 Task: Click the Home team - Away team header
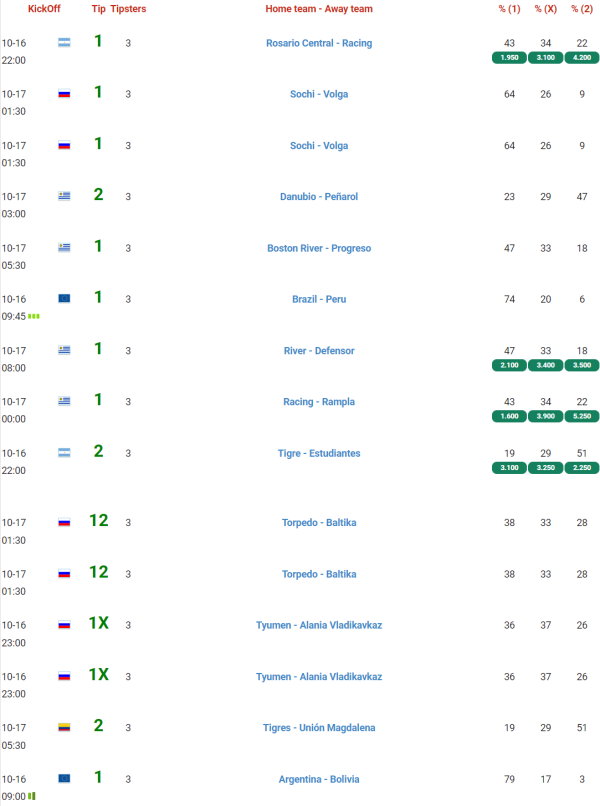pyautogui.click(x=318, y=8)
